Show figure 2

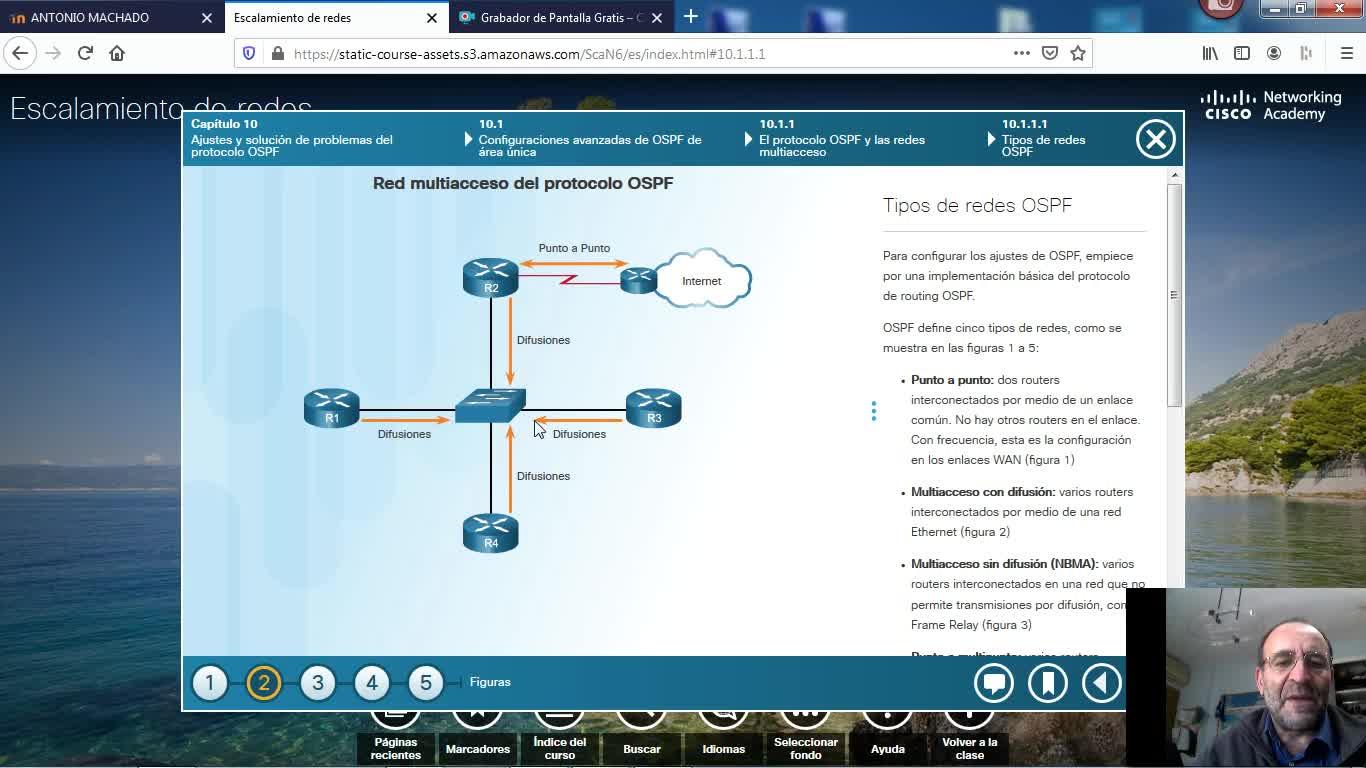point(264,683)
